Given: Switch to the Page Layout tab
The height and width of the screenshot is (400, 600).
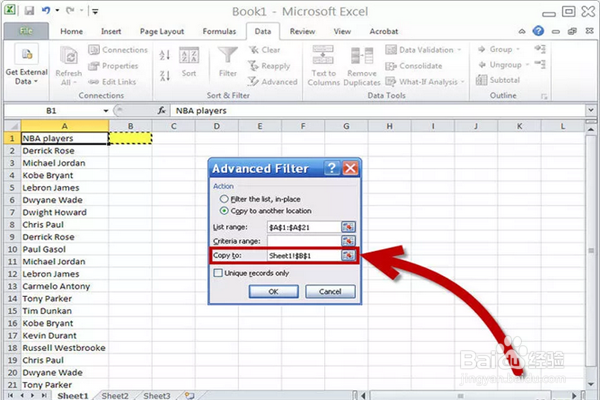Looking at the screenshot, I should pos(162,31).
